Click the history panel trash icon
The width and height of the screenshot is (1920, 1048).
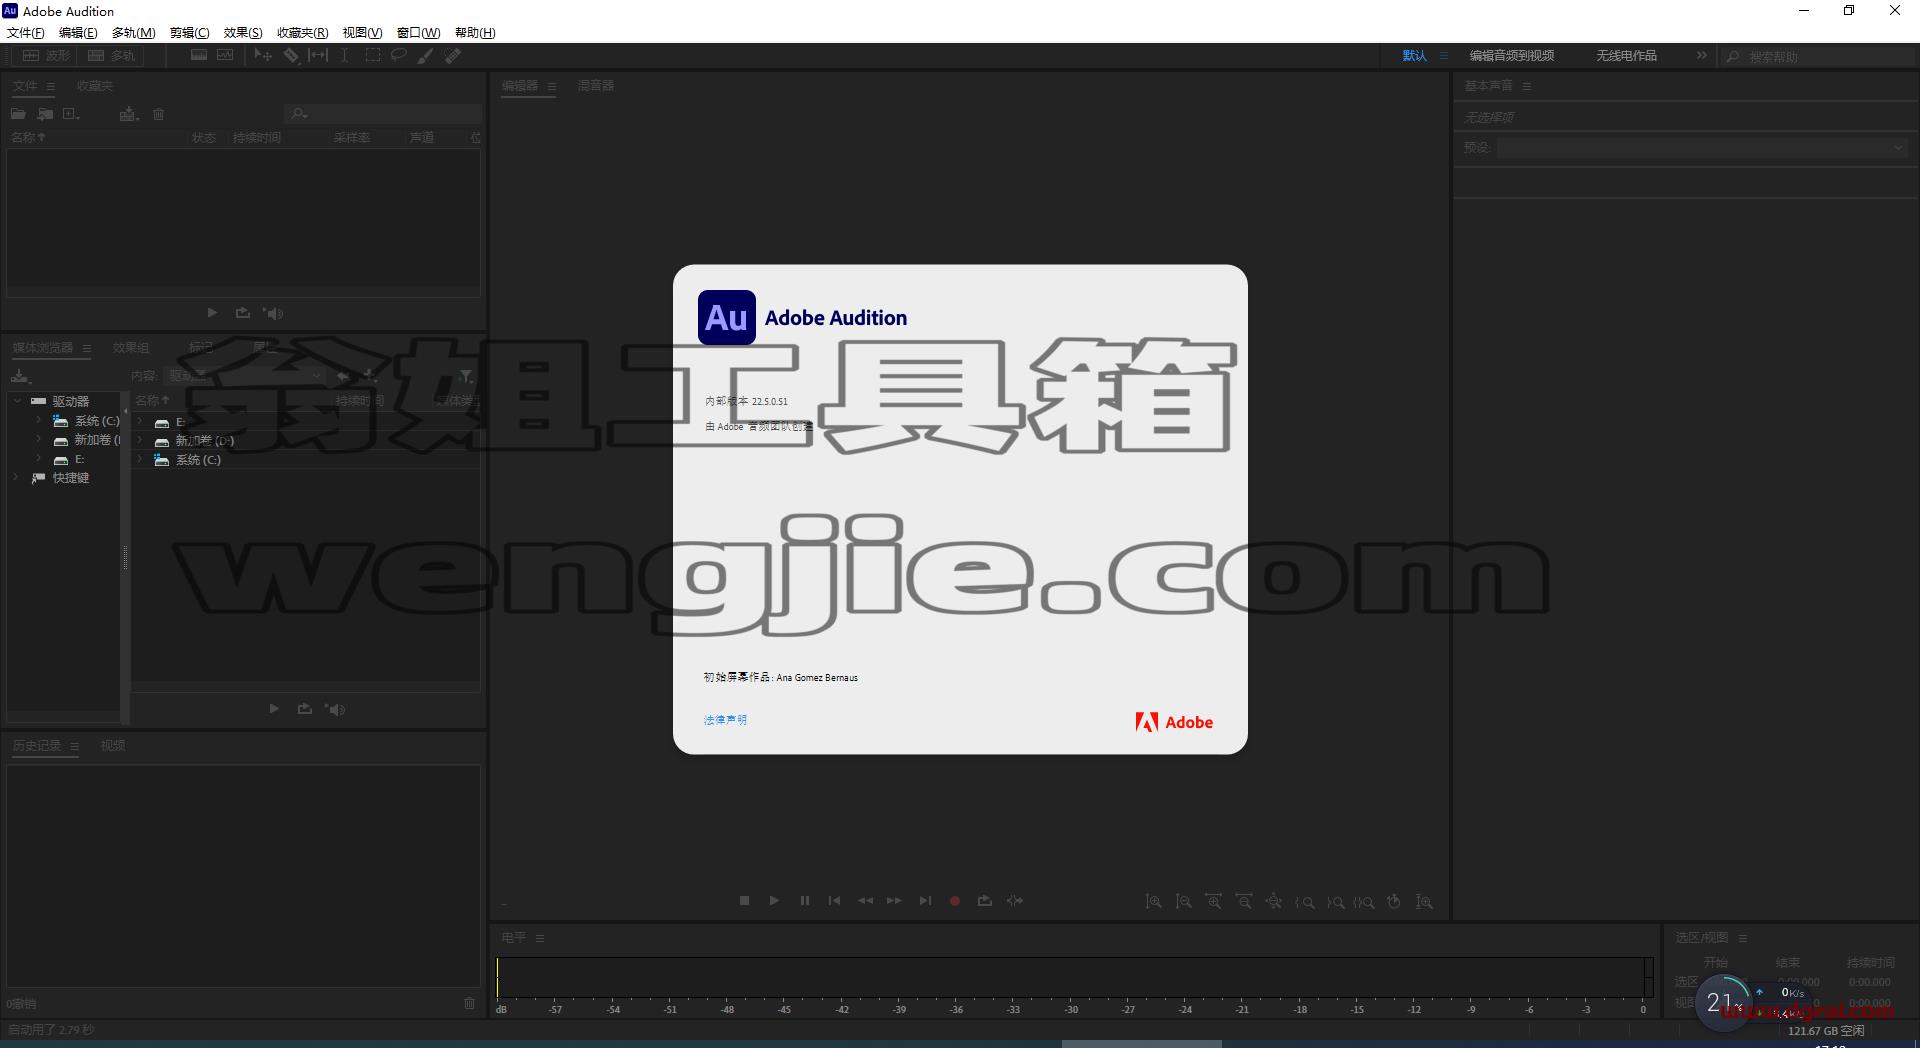[469, 1003]
